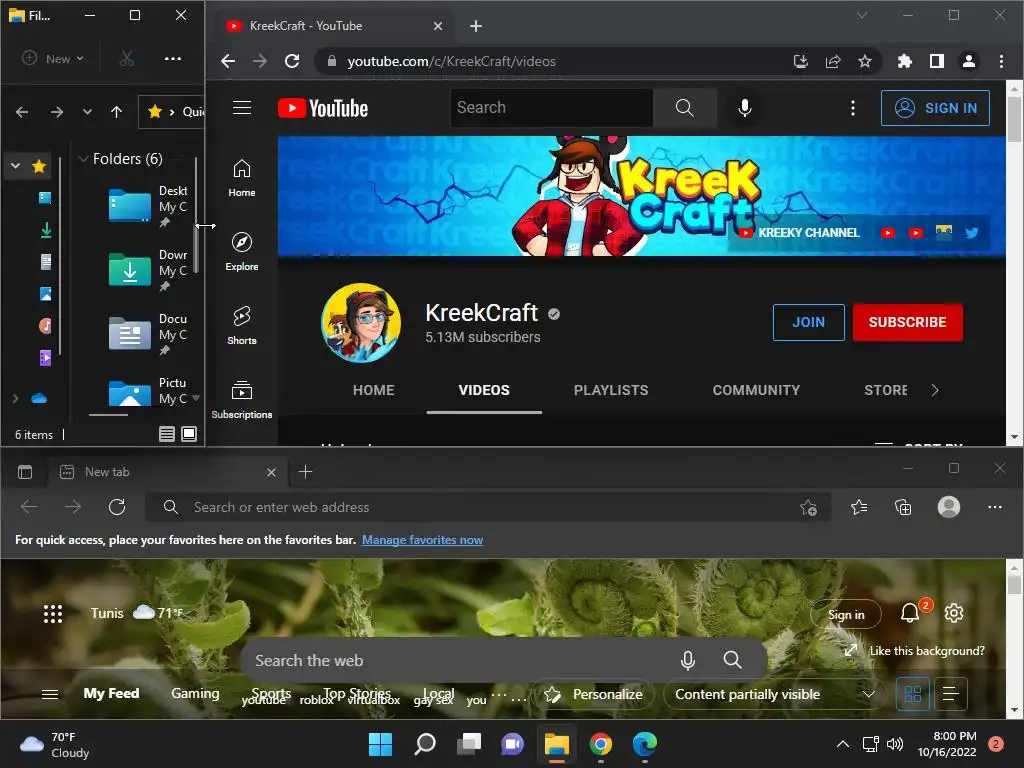Click Edge voice search microphone
This screenshot has height=768, width=1024.
688,660
